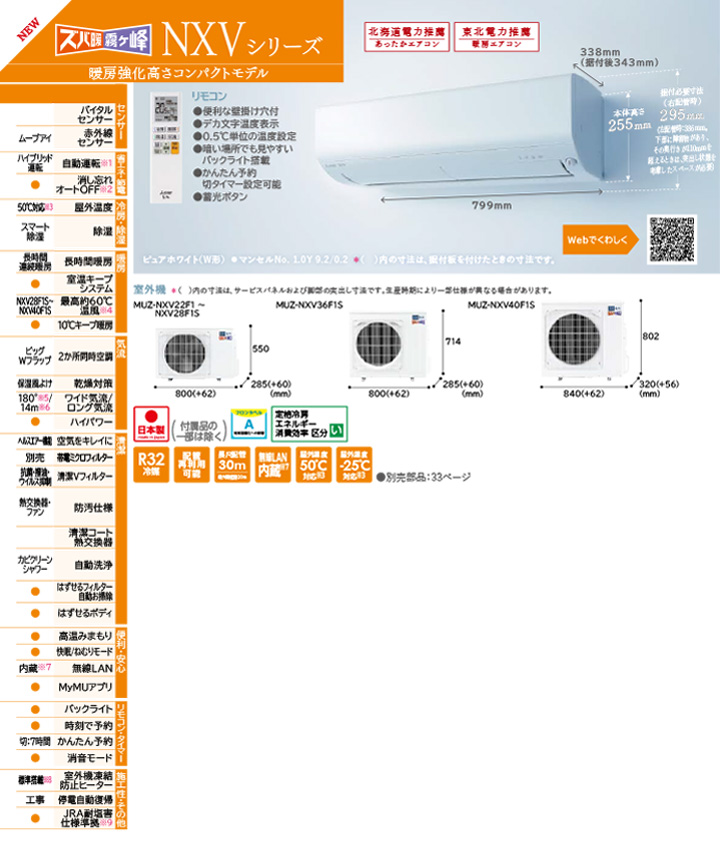
Task: Click the 室外機 heading
Action: click(150, 290)
